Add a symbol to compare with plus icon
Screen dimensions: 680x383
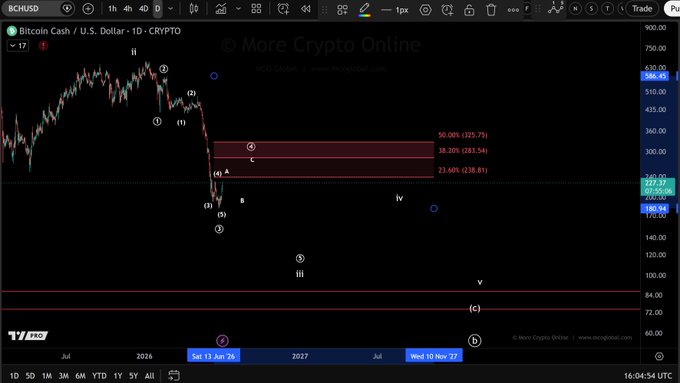coord(88,8)
